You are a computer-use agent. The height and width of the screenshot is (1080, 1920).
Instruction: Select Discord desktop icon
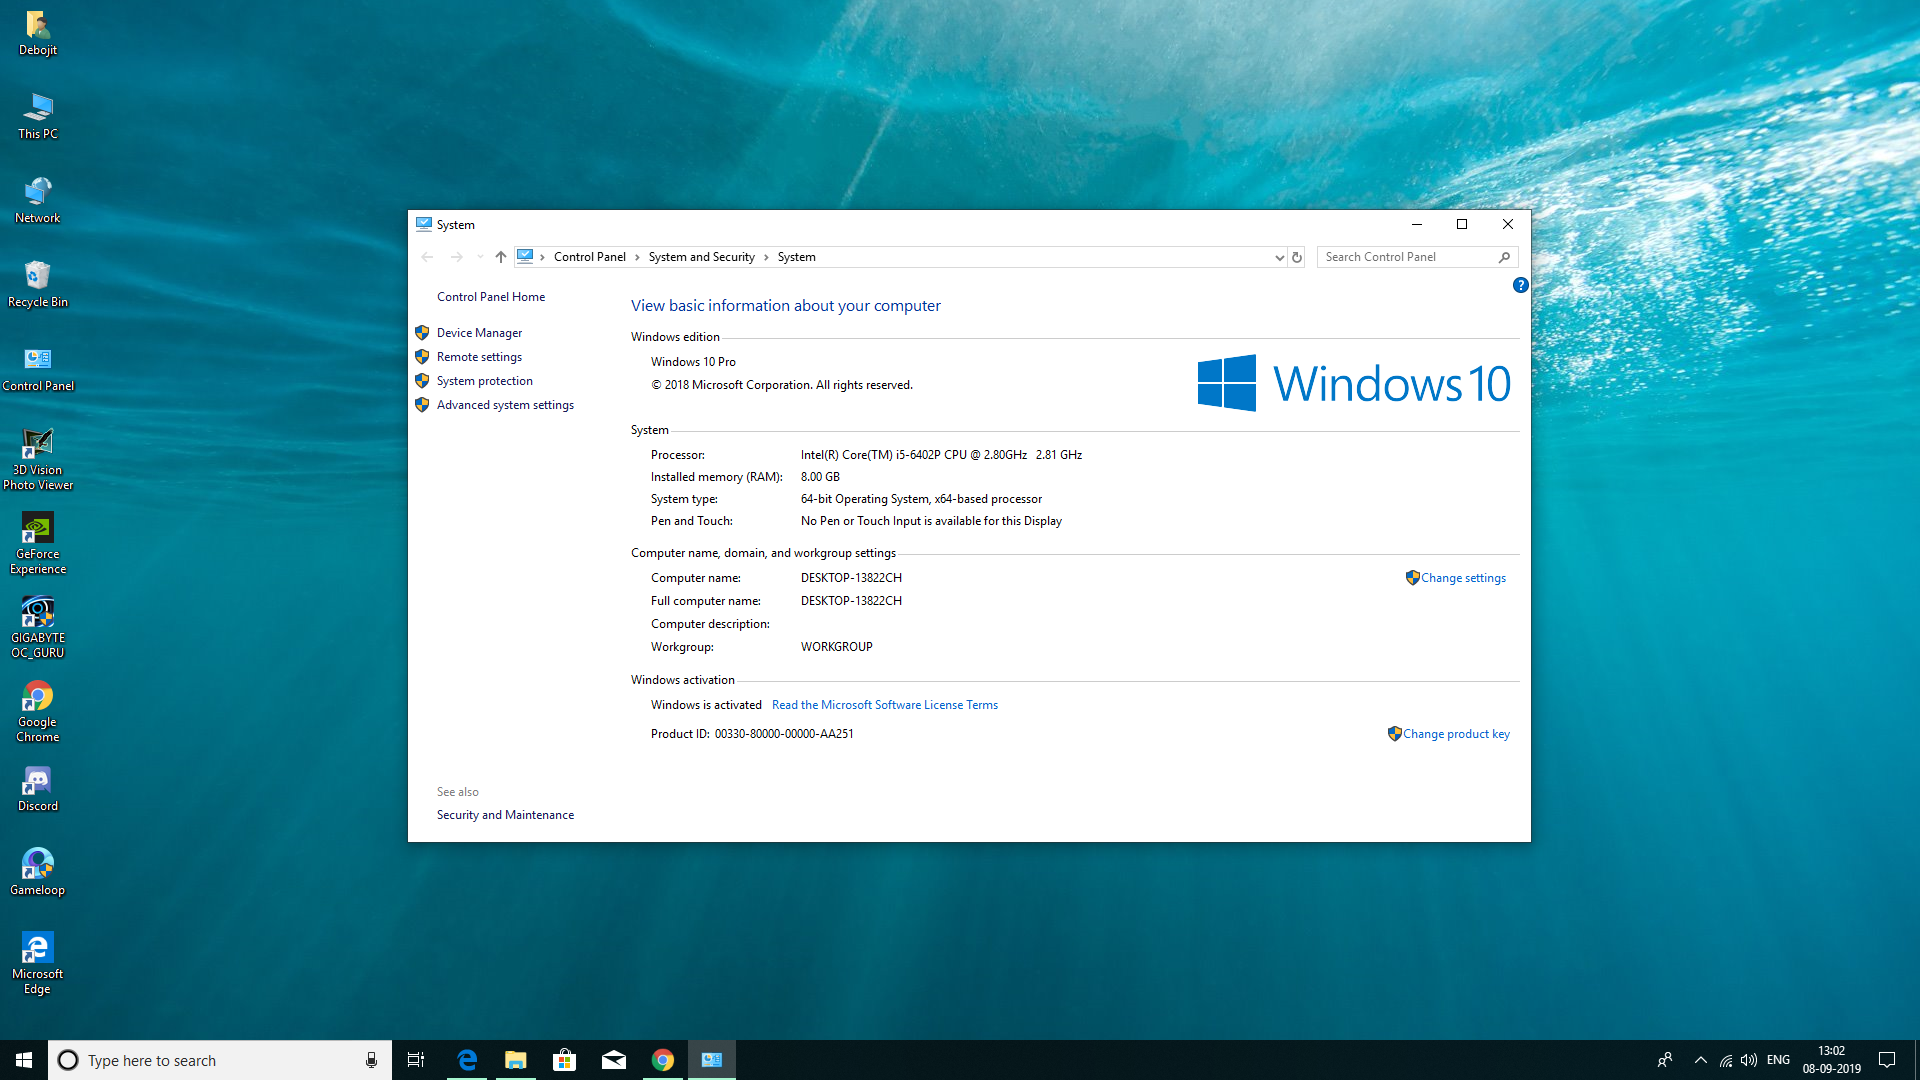38,789
